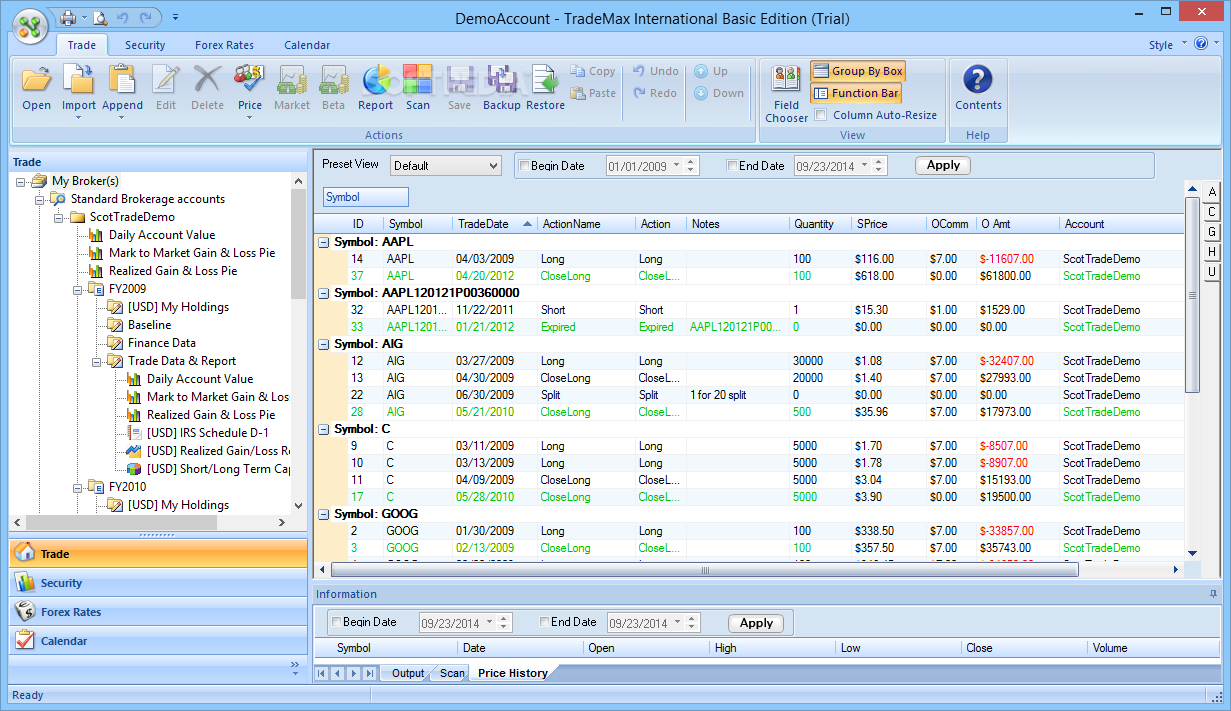Sort by TradeDate column header

[495, 224]
